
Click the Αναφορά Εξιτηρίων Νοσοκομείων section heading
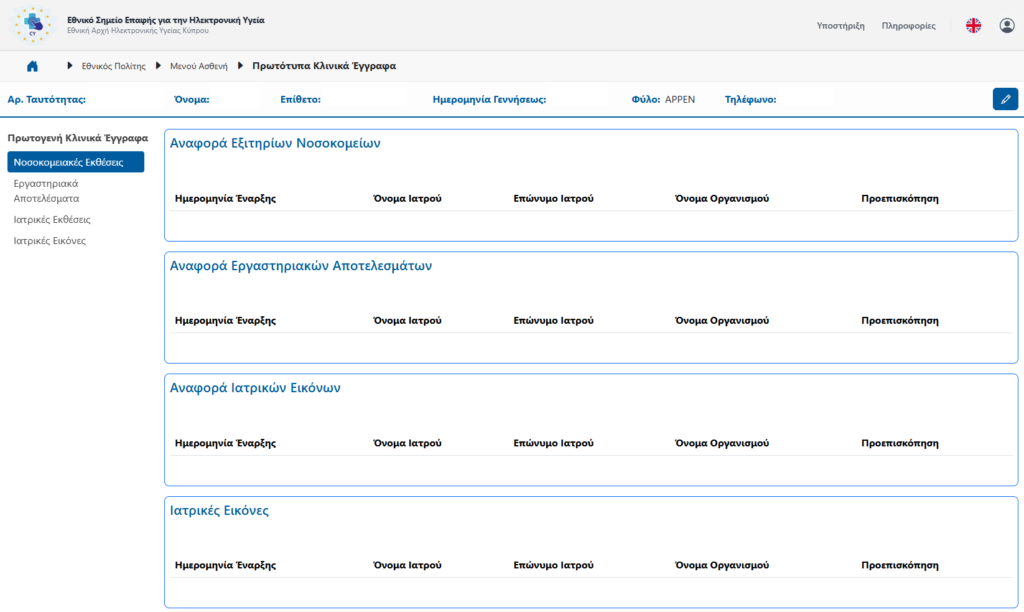[x=275, y=143]
